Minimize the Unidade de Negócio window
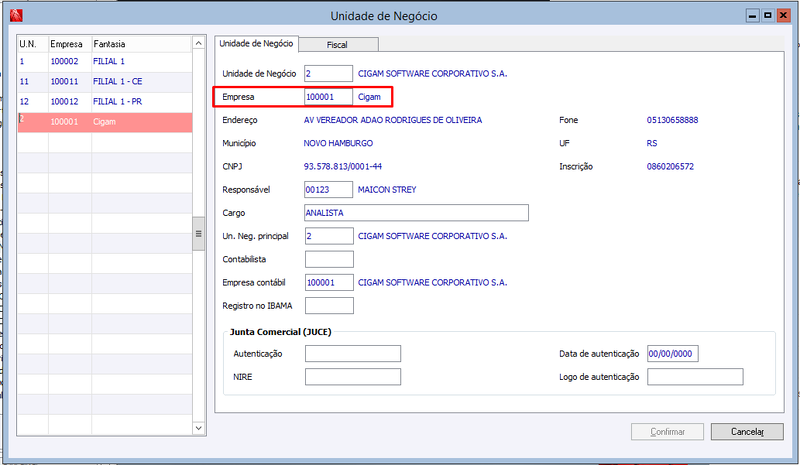Screen dimensions: 800x465 [752, 16]
